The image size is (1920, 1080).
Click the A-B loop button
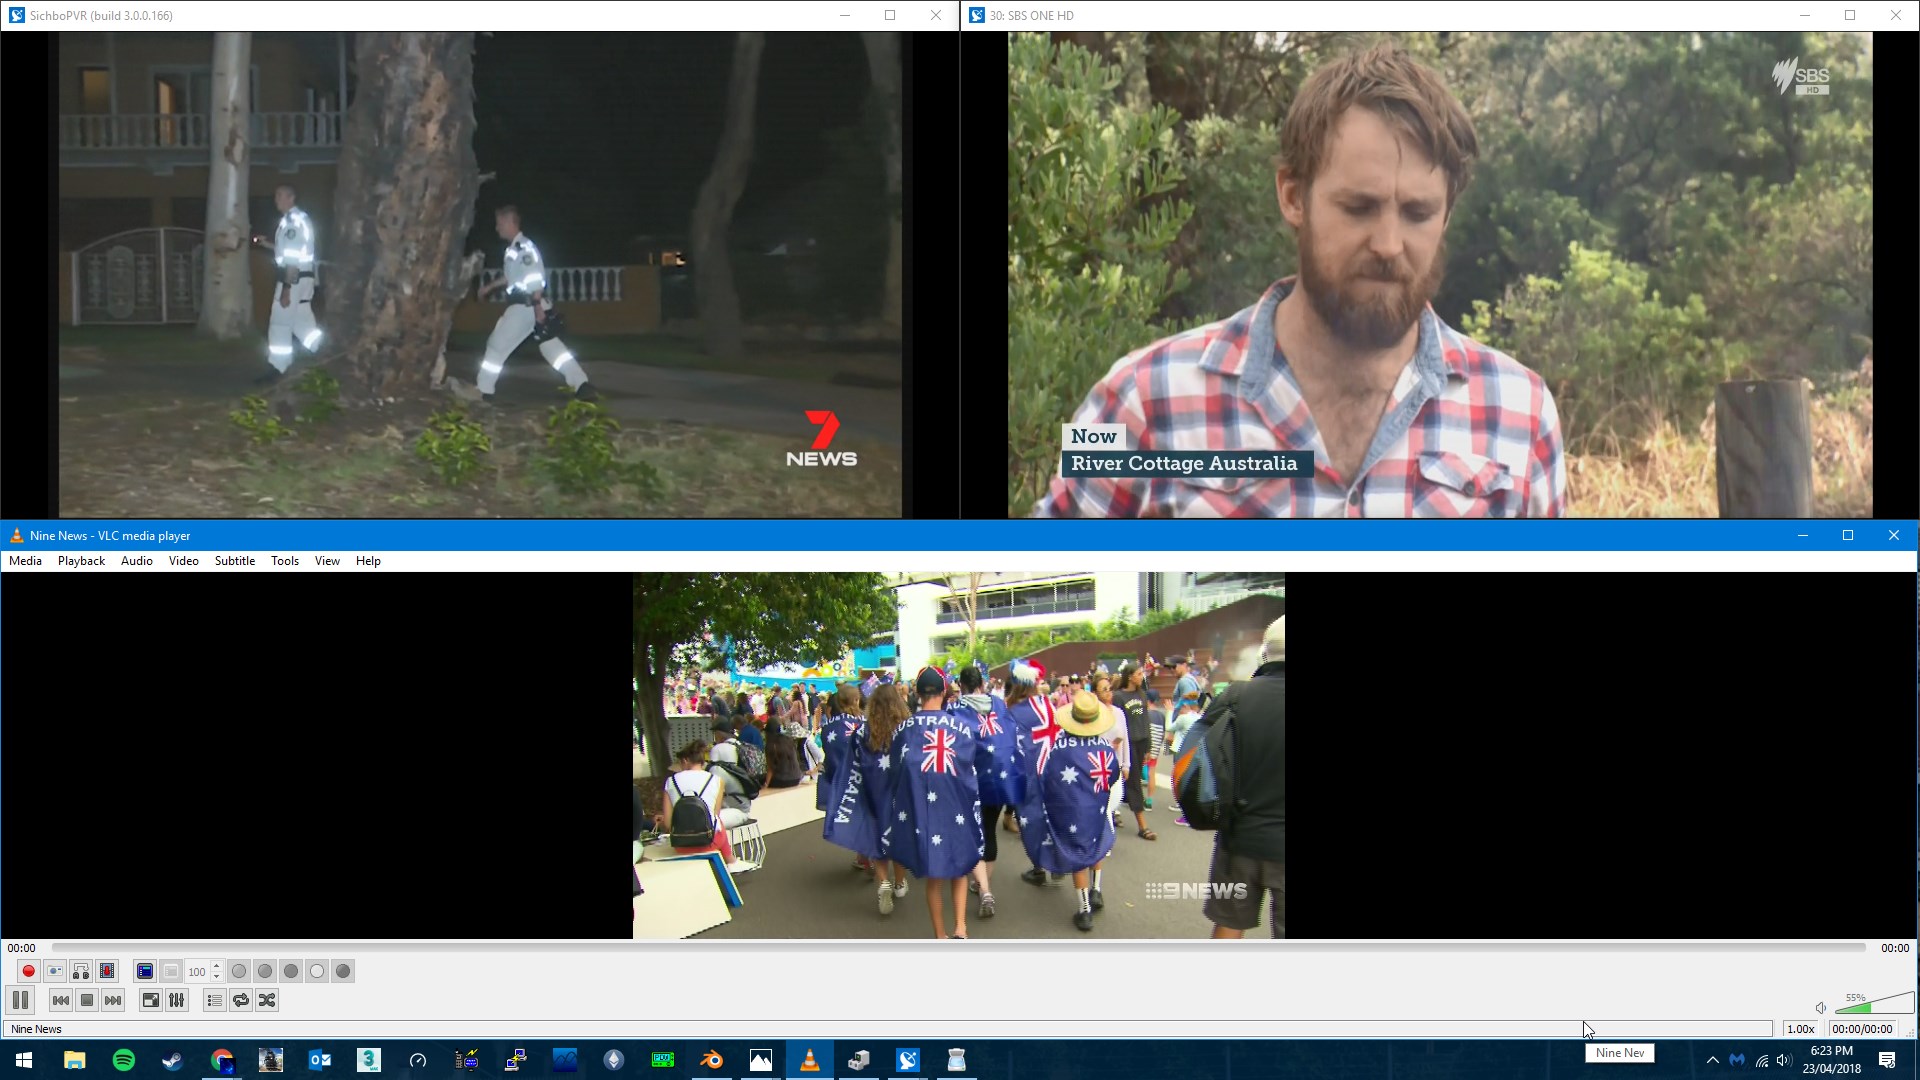[x=81, y=971]
